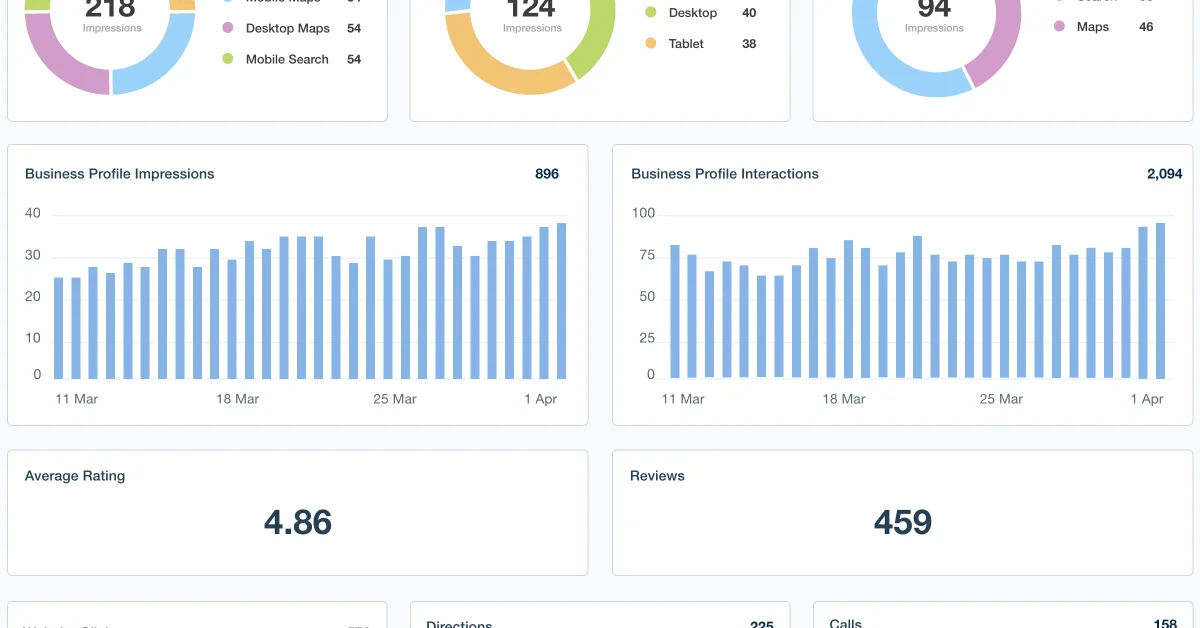The height and width of the screenshot is (628, 1200).
Task: Click the tallest bar near 1 Apr in Impressions chart
Action: pyautogui.click(x=561, y=300)
